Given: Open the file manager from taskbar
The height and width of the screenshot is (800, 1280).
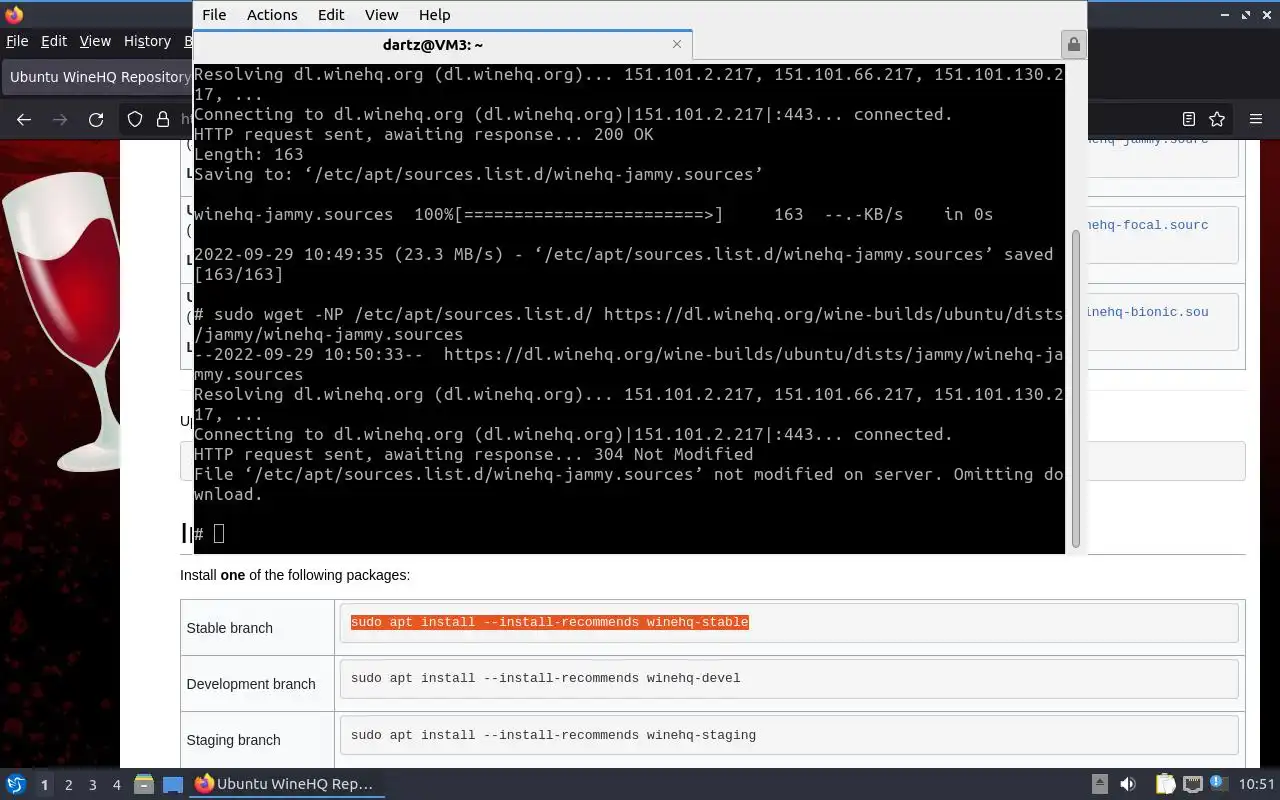Looking at the screenshot, I should click(143, 785).
